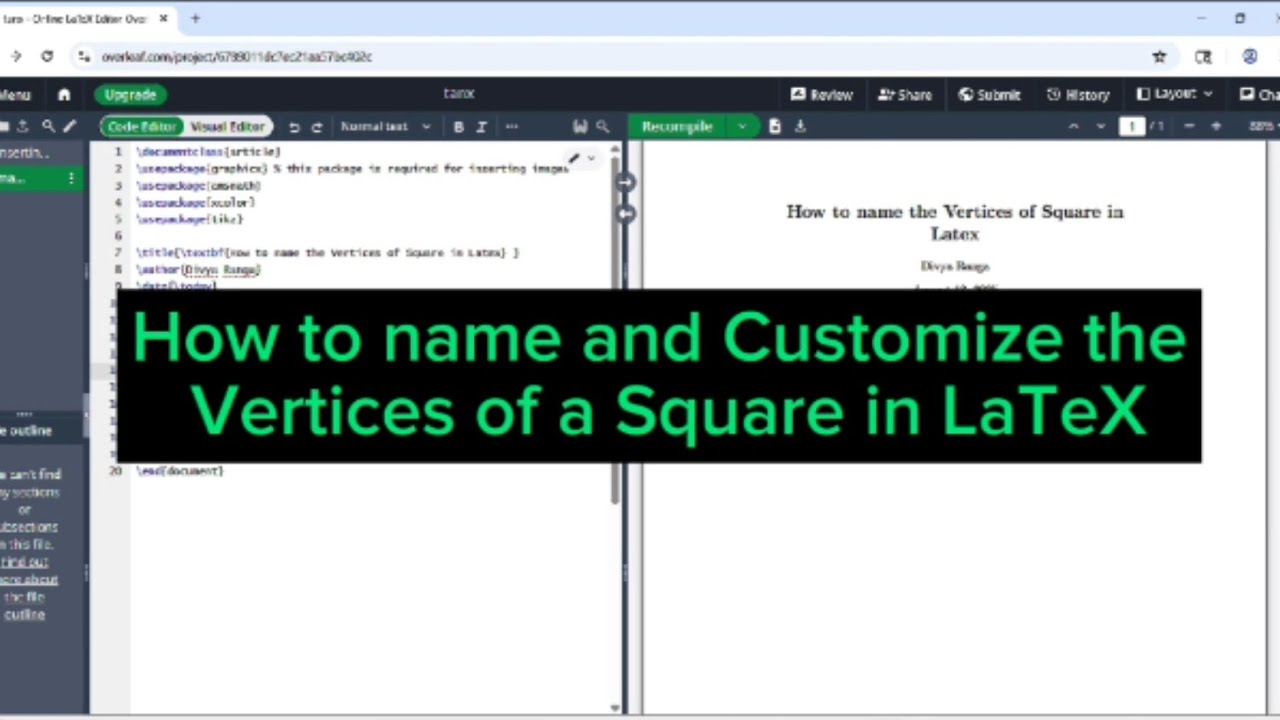The height and width of the screenshot is (720, 1280).
Task: Toggle bold formatting
Action: coord(458,127)
